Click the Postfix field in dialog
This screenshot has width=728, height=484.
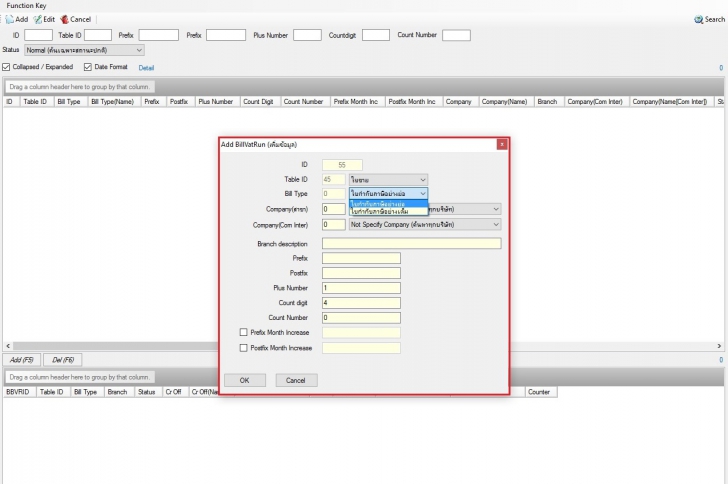[x=361, y=273]
